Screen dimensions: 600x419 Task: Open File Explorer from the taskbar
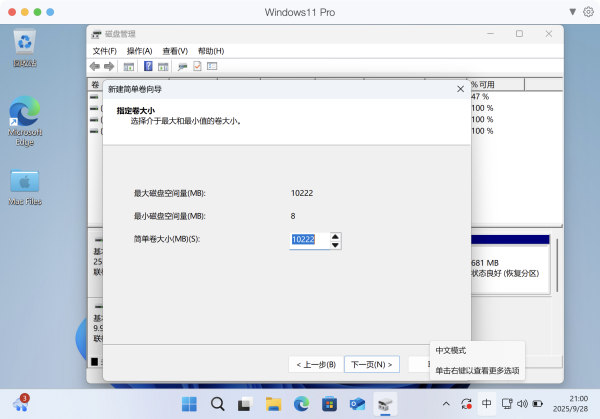coord(273,404)
